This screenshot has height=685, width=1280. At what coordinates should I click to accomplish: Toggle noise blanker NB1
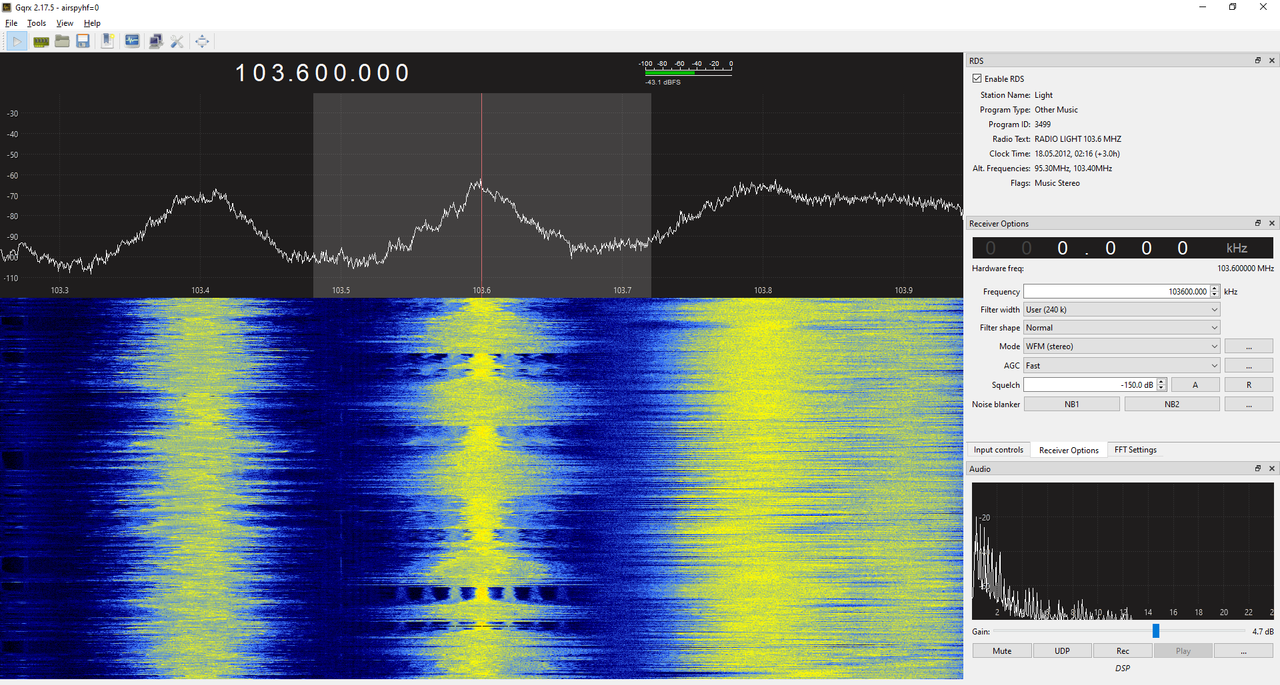(1072, 404)
